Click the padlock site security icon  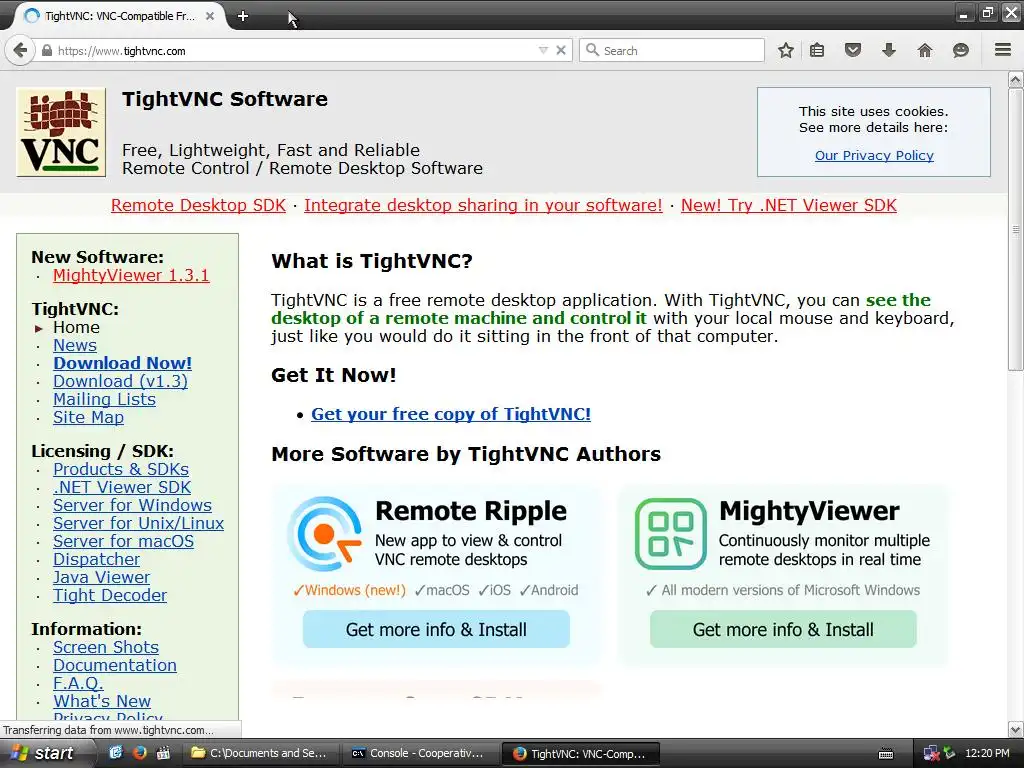pyautogui.click(x=46, y=50)
